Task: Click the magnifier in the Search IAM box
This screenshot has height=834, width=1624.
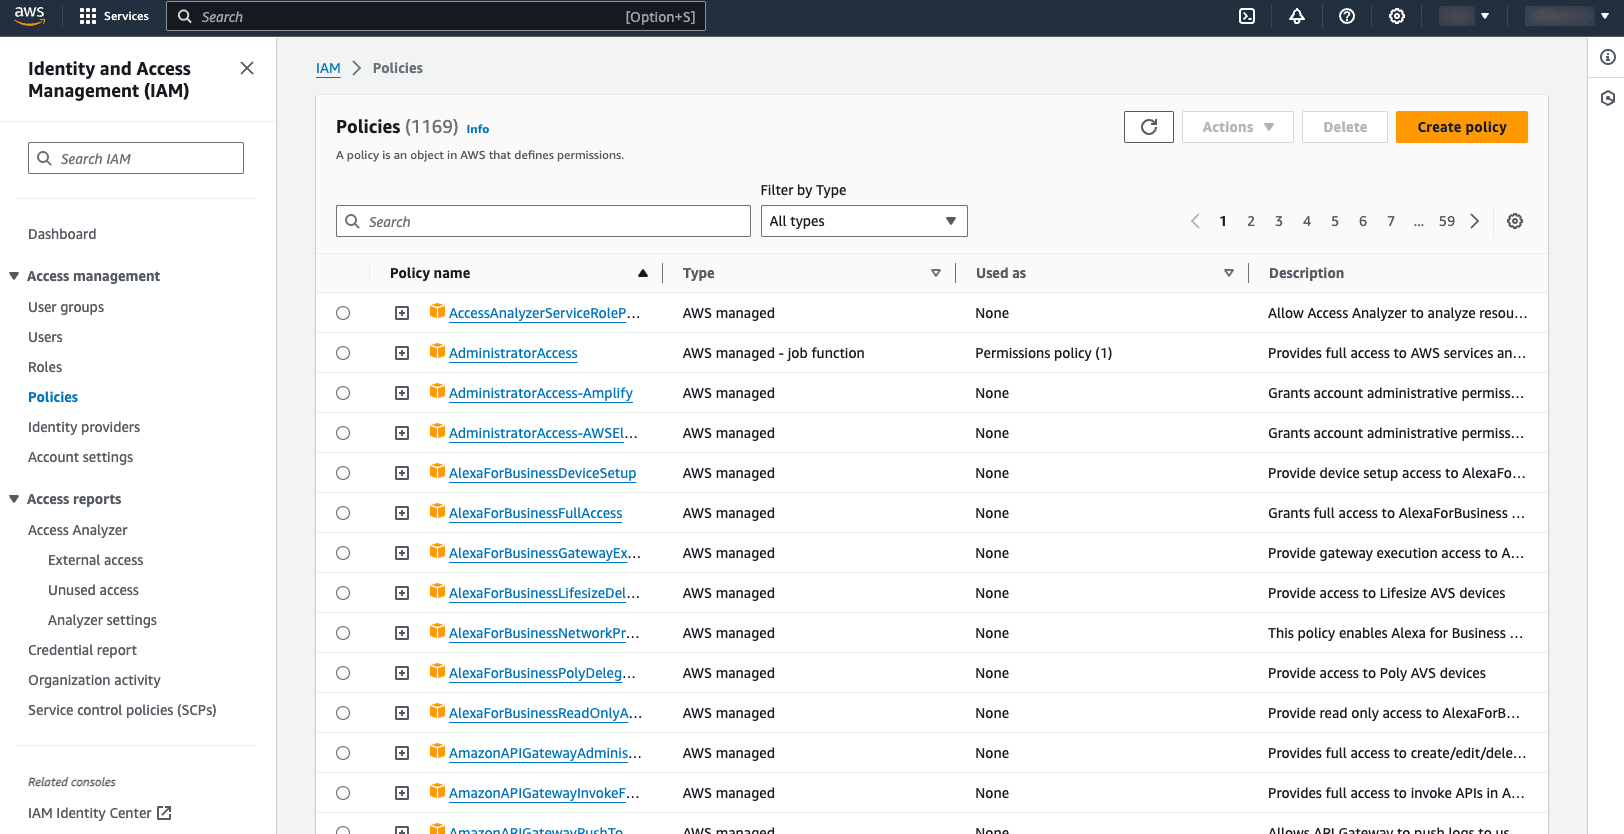Action: click(44, 158)
